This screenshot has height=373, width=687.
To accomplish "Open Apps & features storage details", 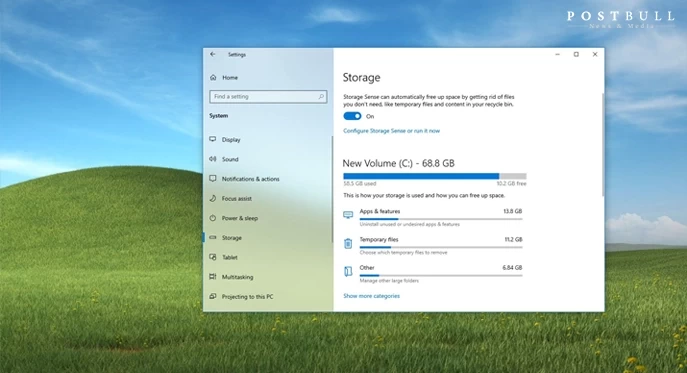I will click(433, 217).
